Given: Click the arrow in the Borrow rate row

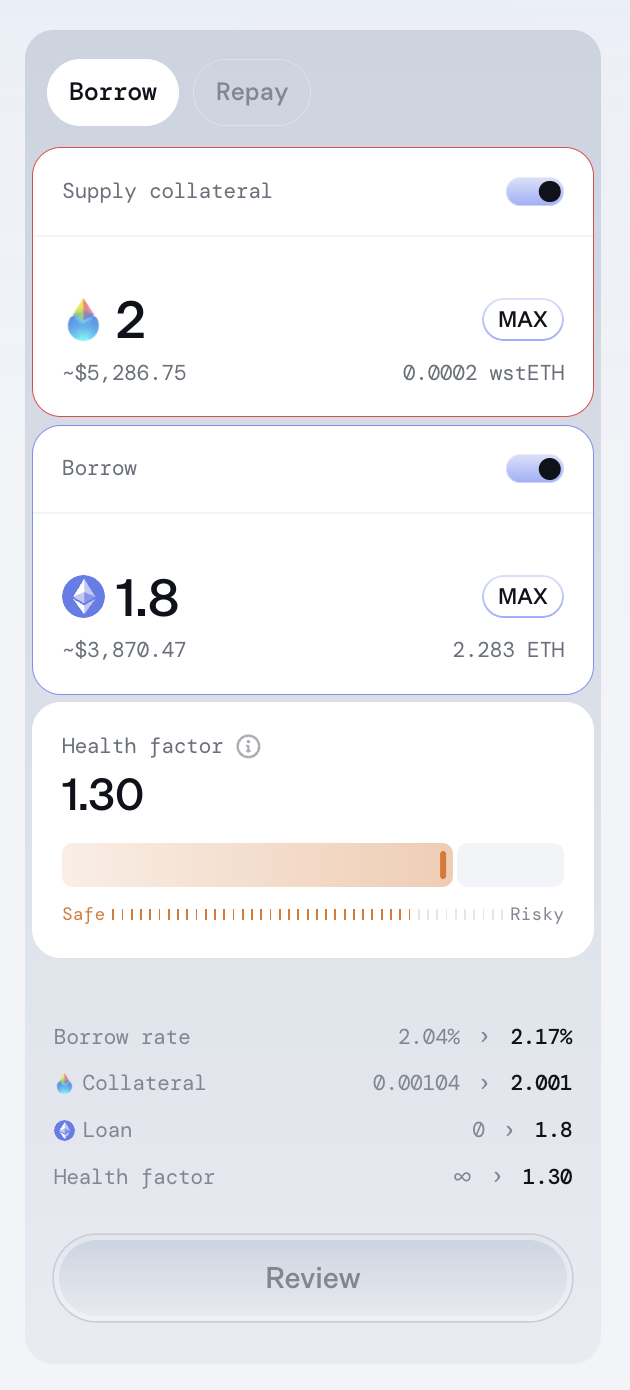Looking at the screenshot, I should (485, 1037).
